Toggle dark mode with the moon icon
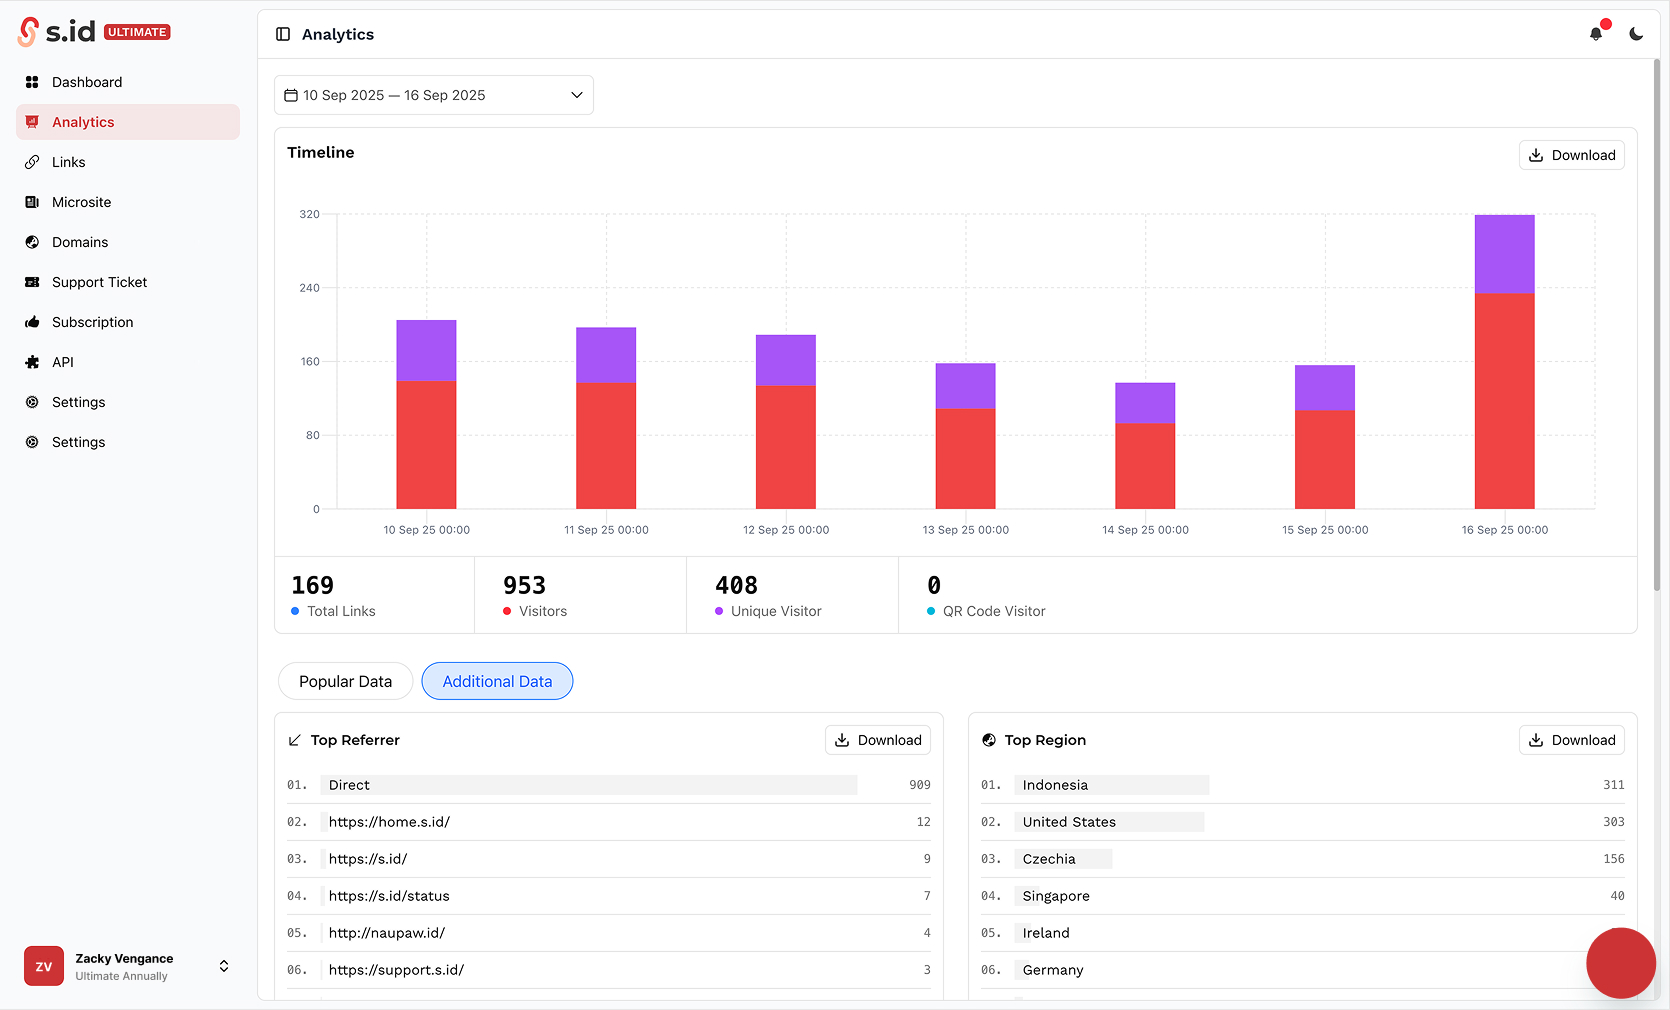The width and height of the screenshot is (1670, 1010). tap(1636, 33)
